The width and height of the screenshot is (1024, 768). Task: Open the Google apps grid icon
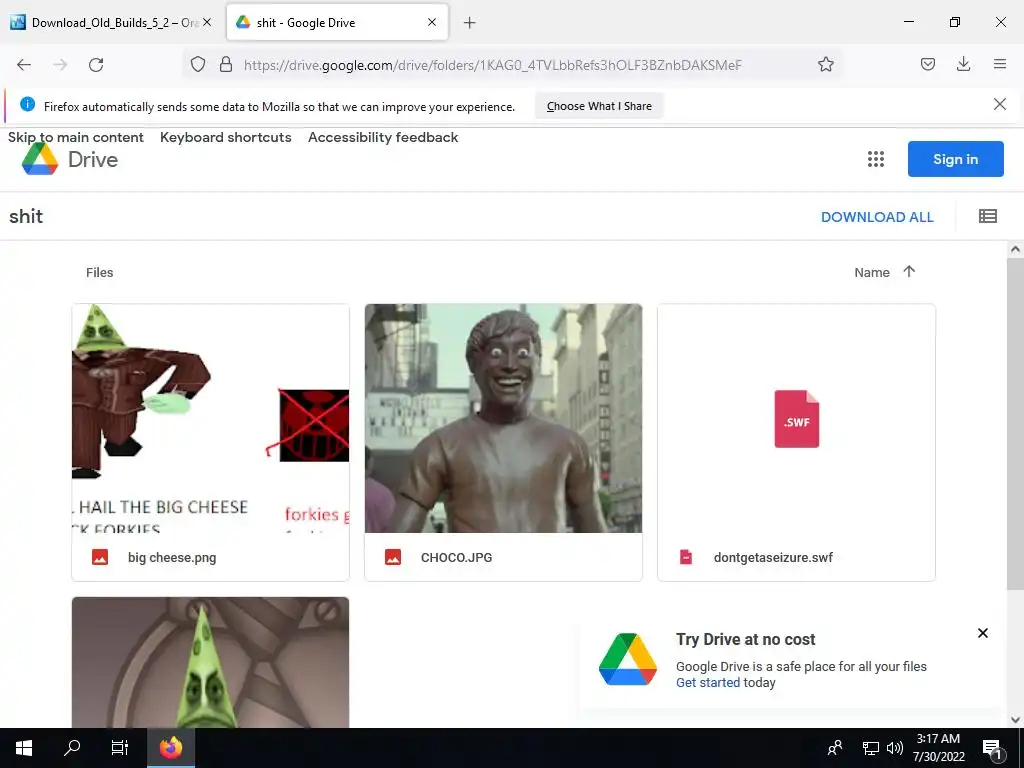pos(876,159)
